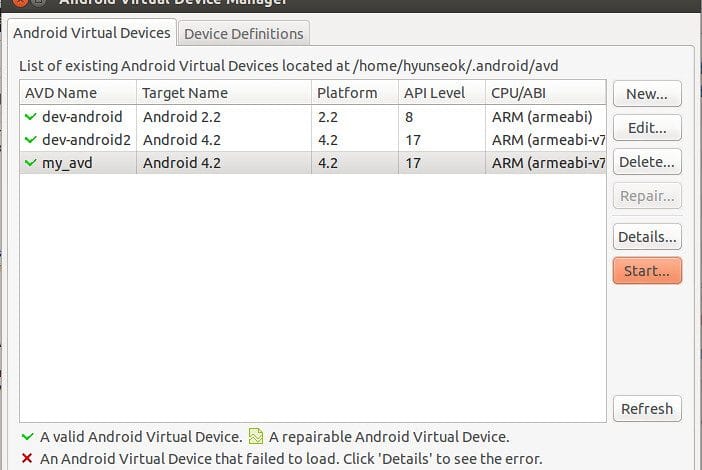Click the Delete... button

(647, 162)
